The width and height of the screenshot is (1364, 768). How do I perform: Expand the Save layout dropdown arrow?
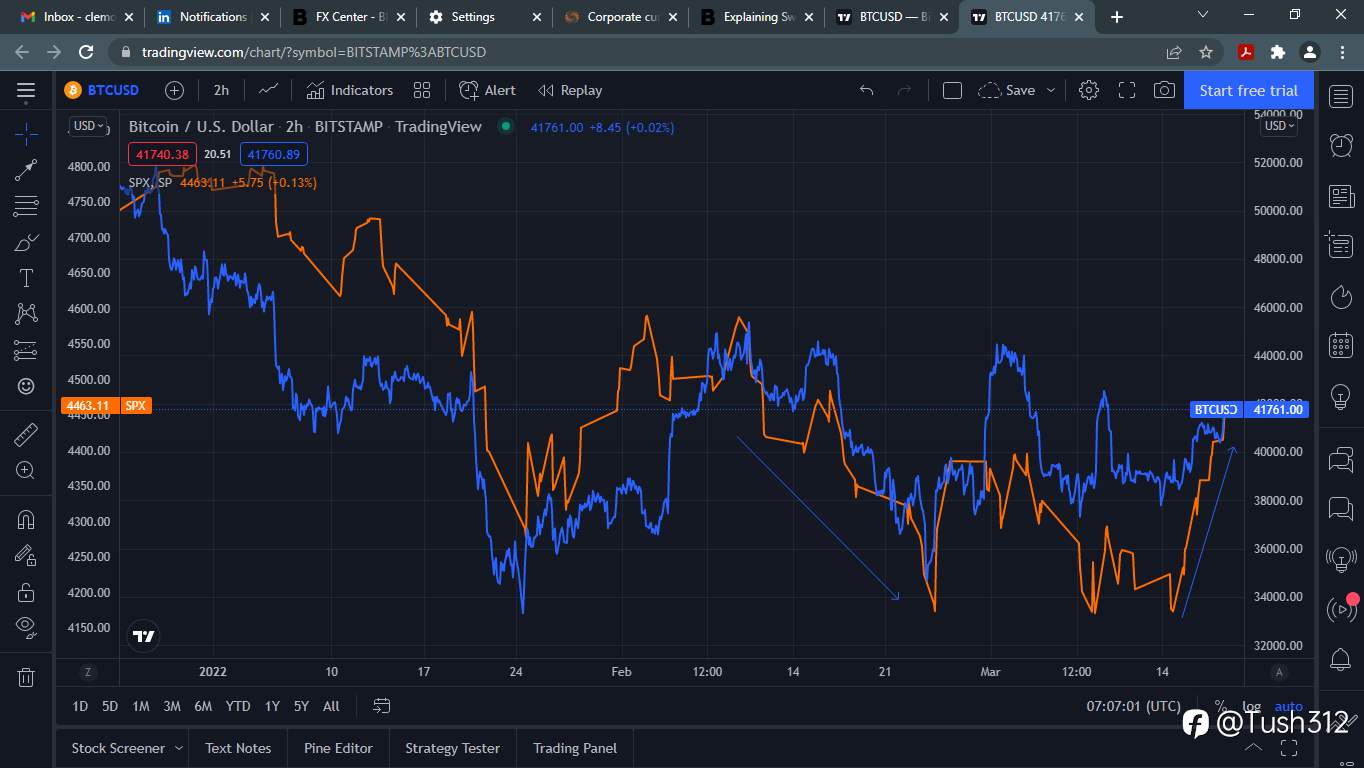click(x=1051, y=90)
